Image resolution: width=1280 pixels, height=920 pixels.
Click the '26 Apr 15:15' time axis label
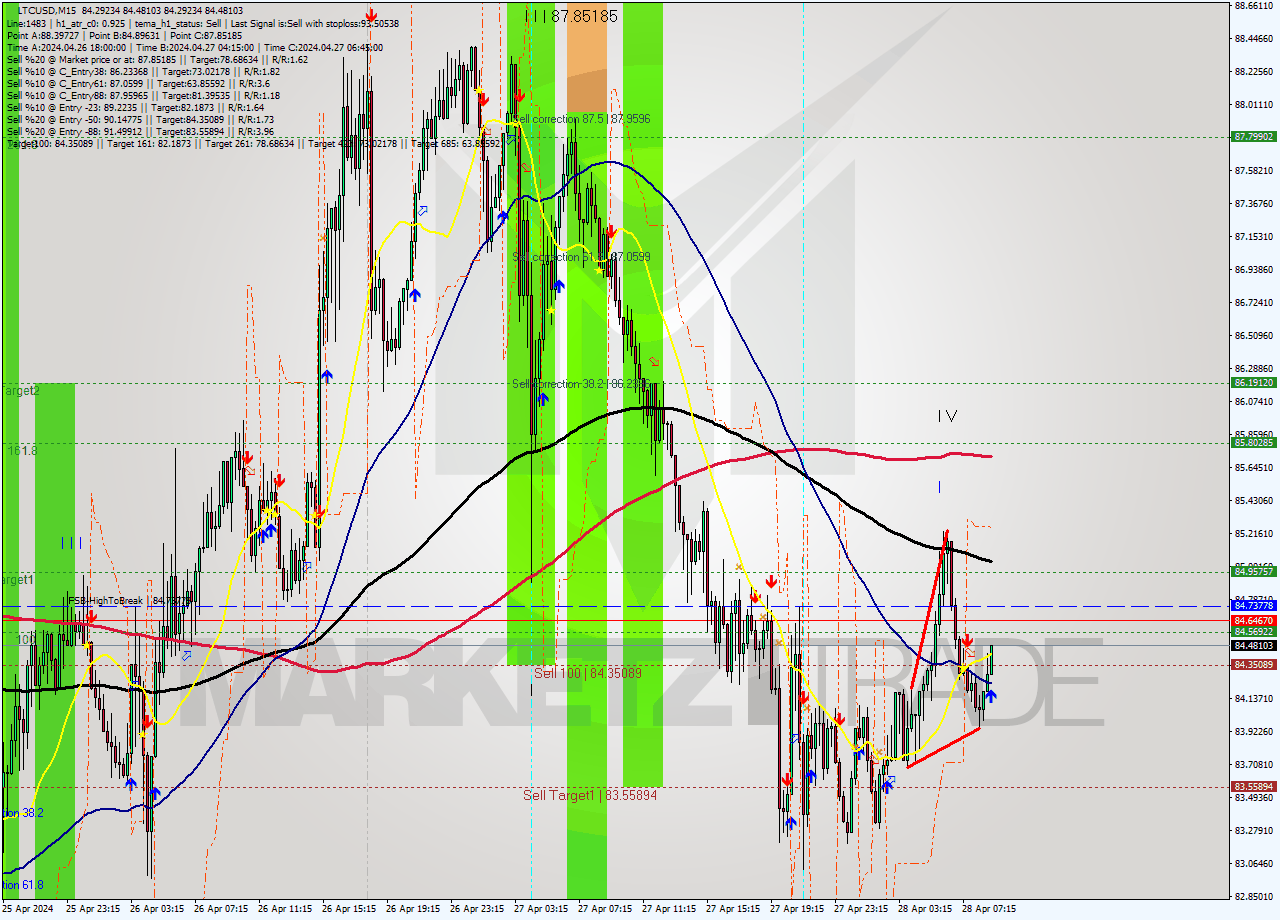pos(349,909)
